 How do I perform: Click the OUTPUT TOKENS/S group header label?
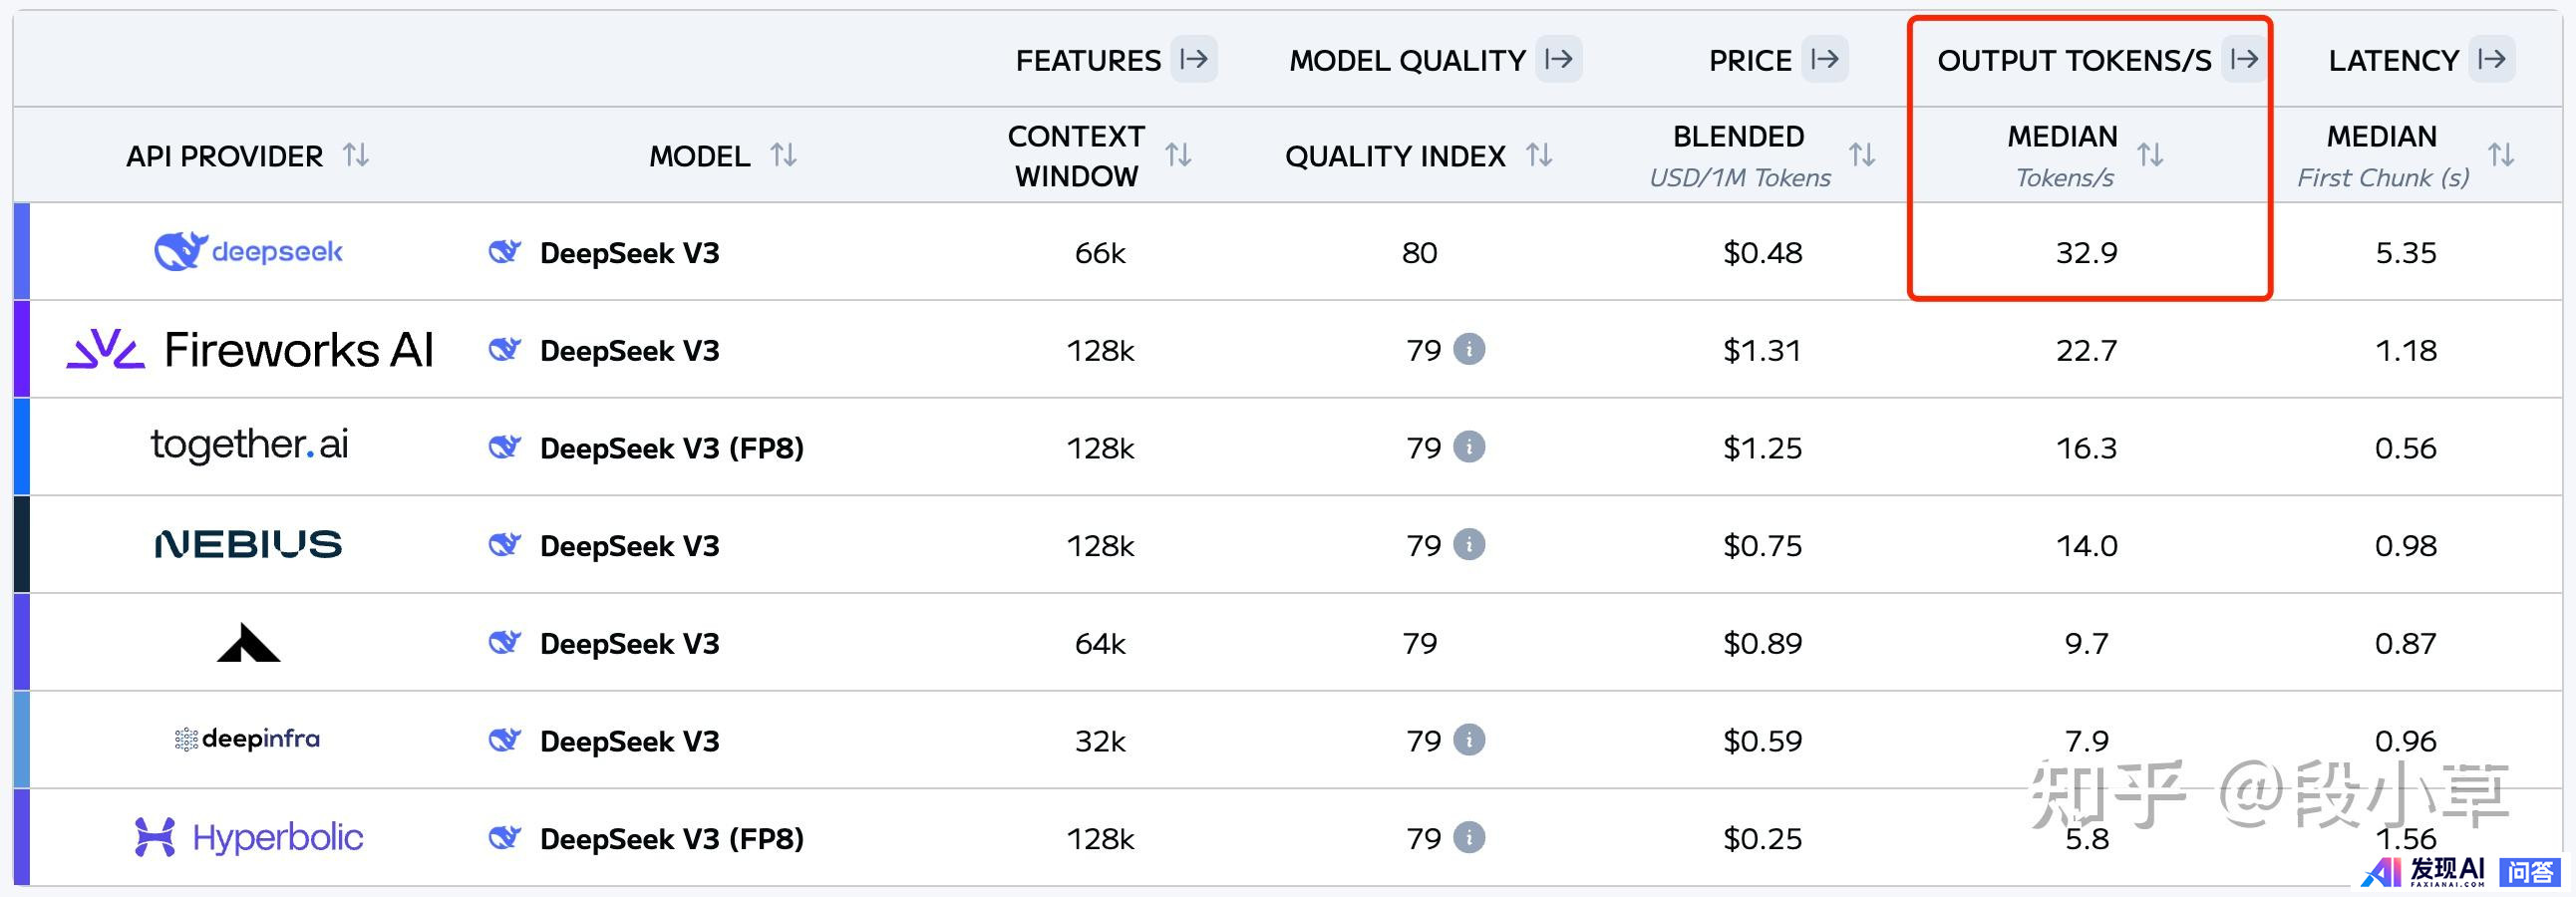tap(2074, 61)
